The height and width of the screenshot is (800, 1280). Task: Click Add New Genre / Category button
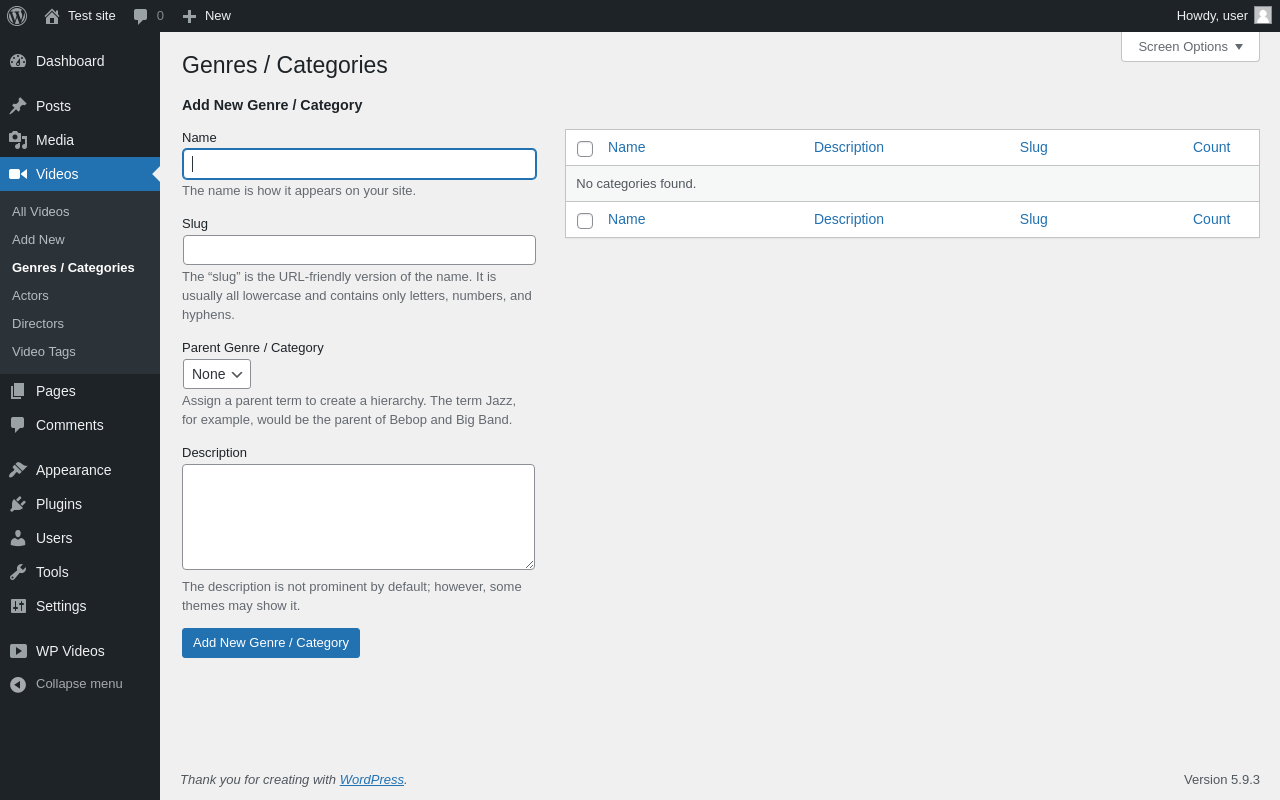pos(271,643)
